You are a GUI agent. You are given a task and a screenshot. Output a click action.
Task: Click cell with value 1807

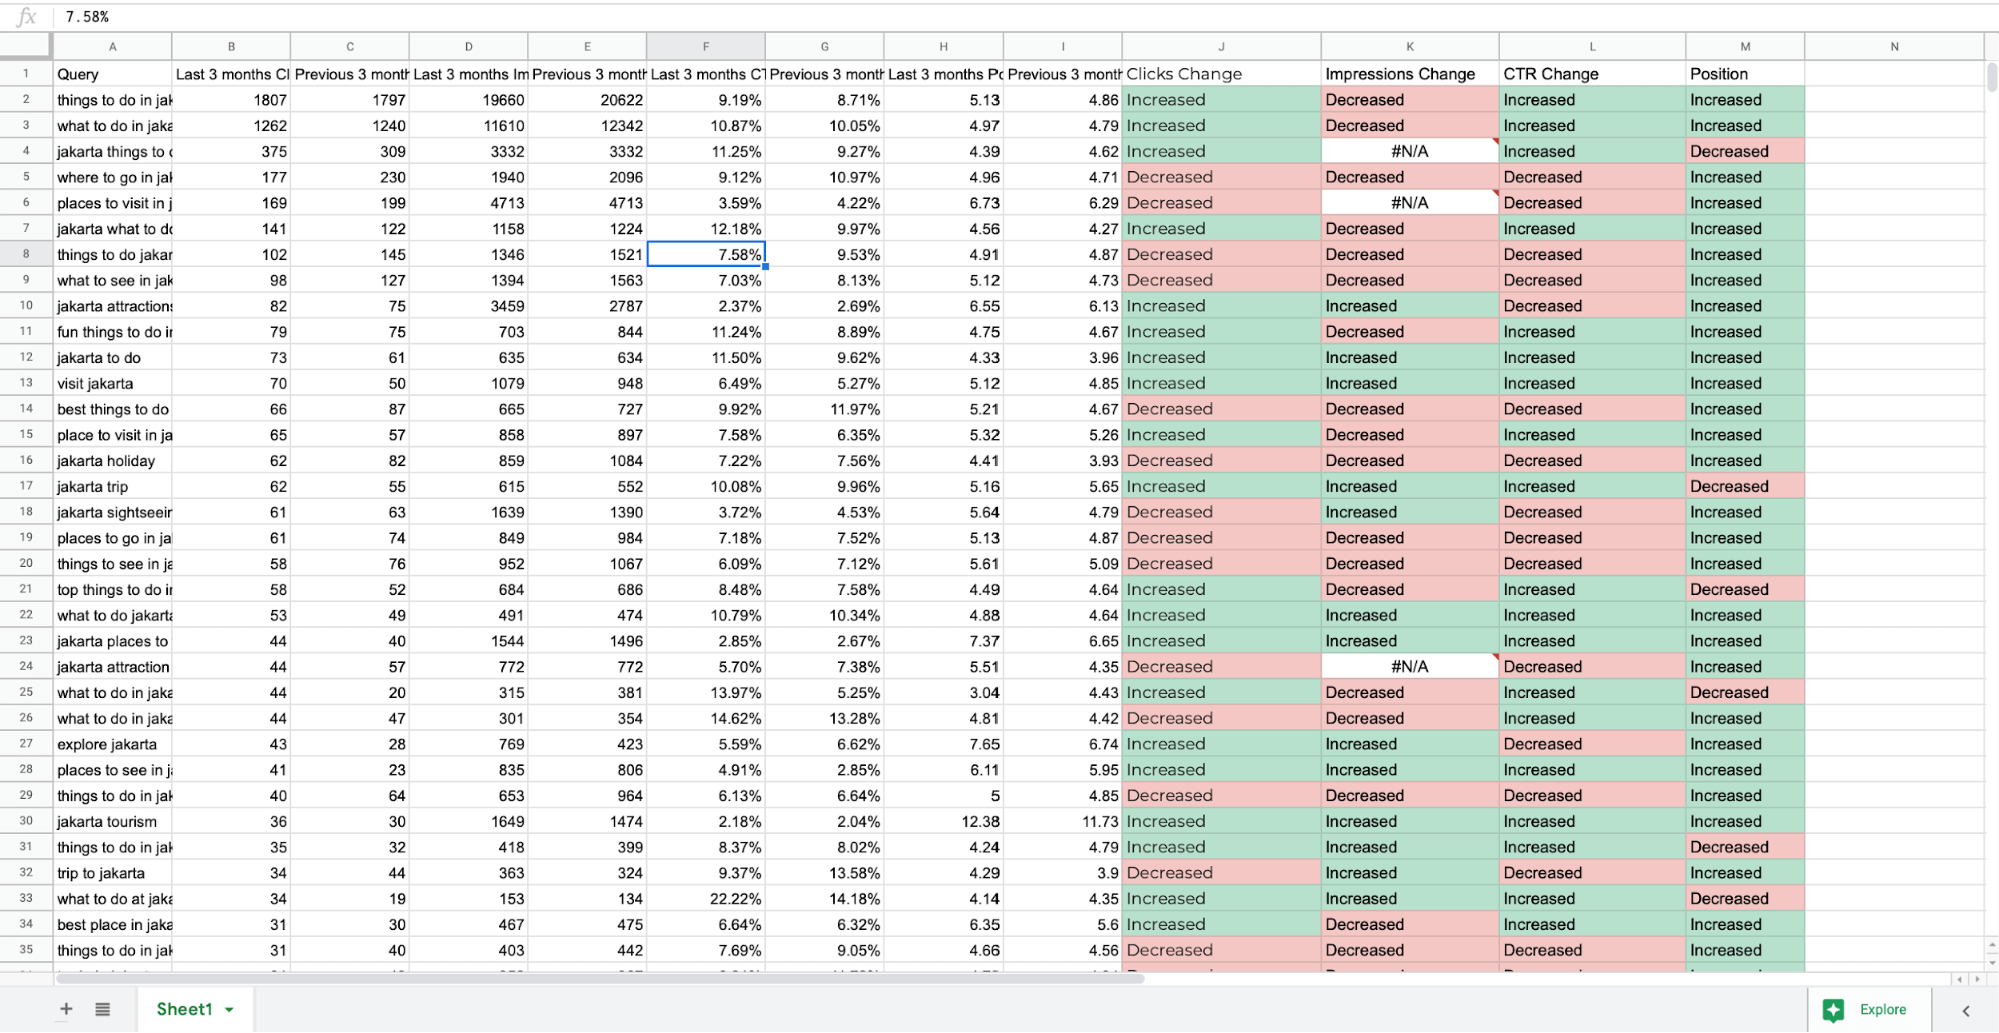click(231, 100)
